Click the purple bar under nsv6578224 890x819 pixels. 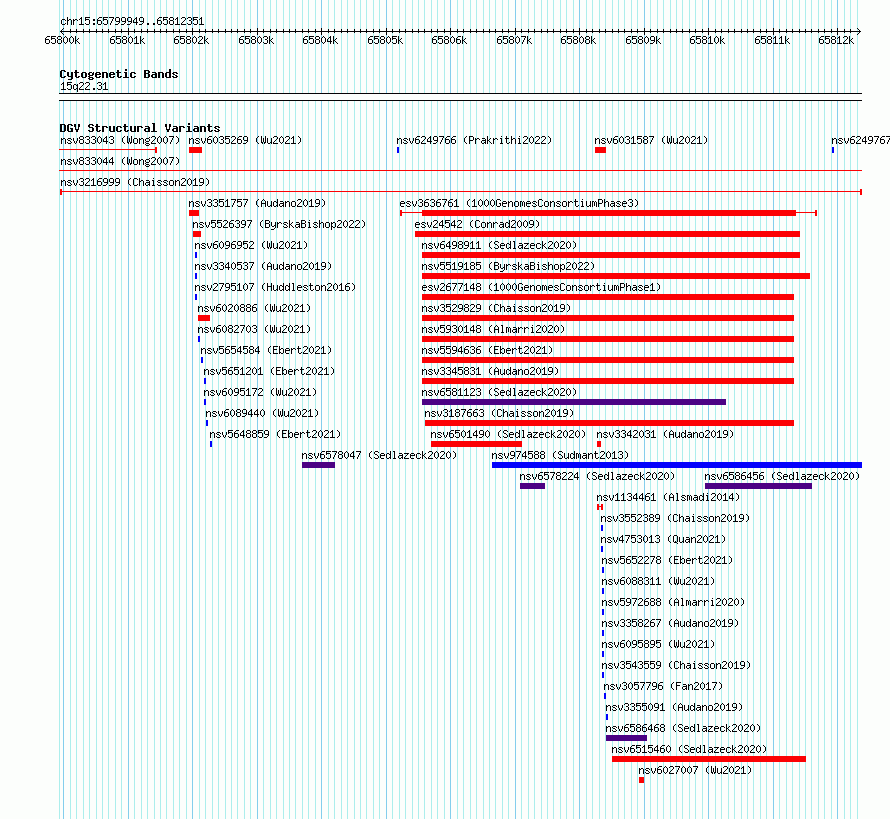coord(532,486)
